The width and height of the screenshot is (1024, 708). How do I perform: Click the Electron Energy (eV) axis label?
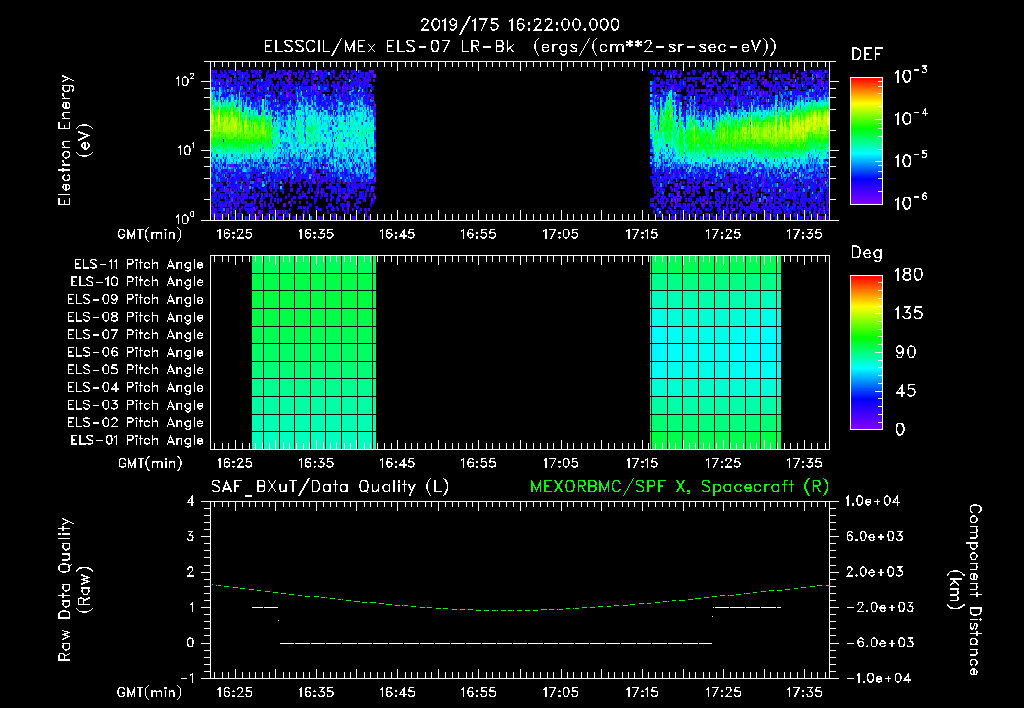73,140
